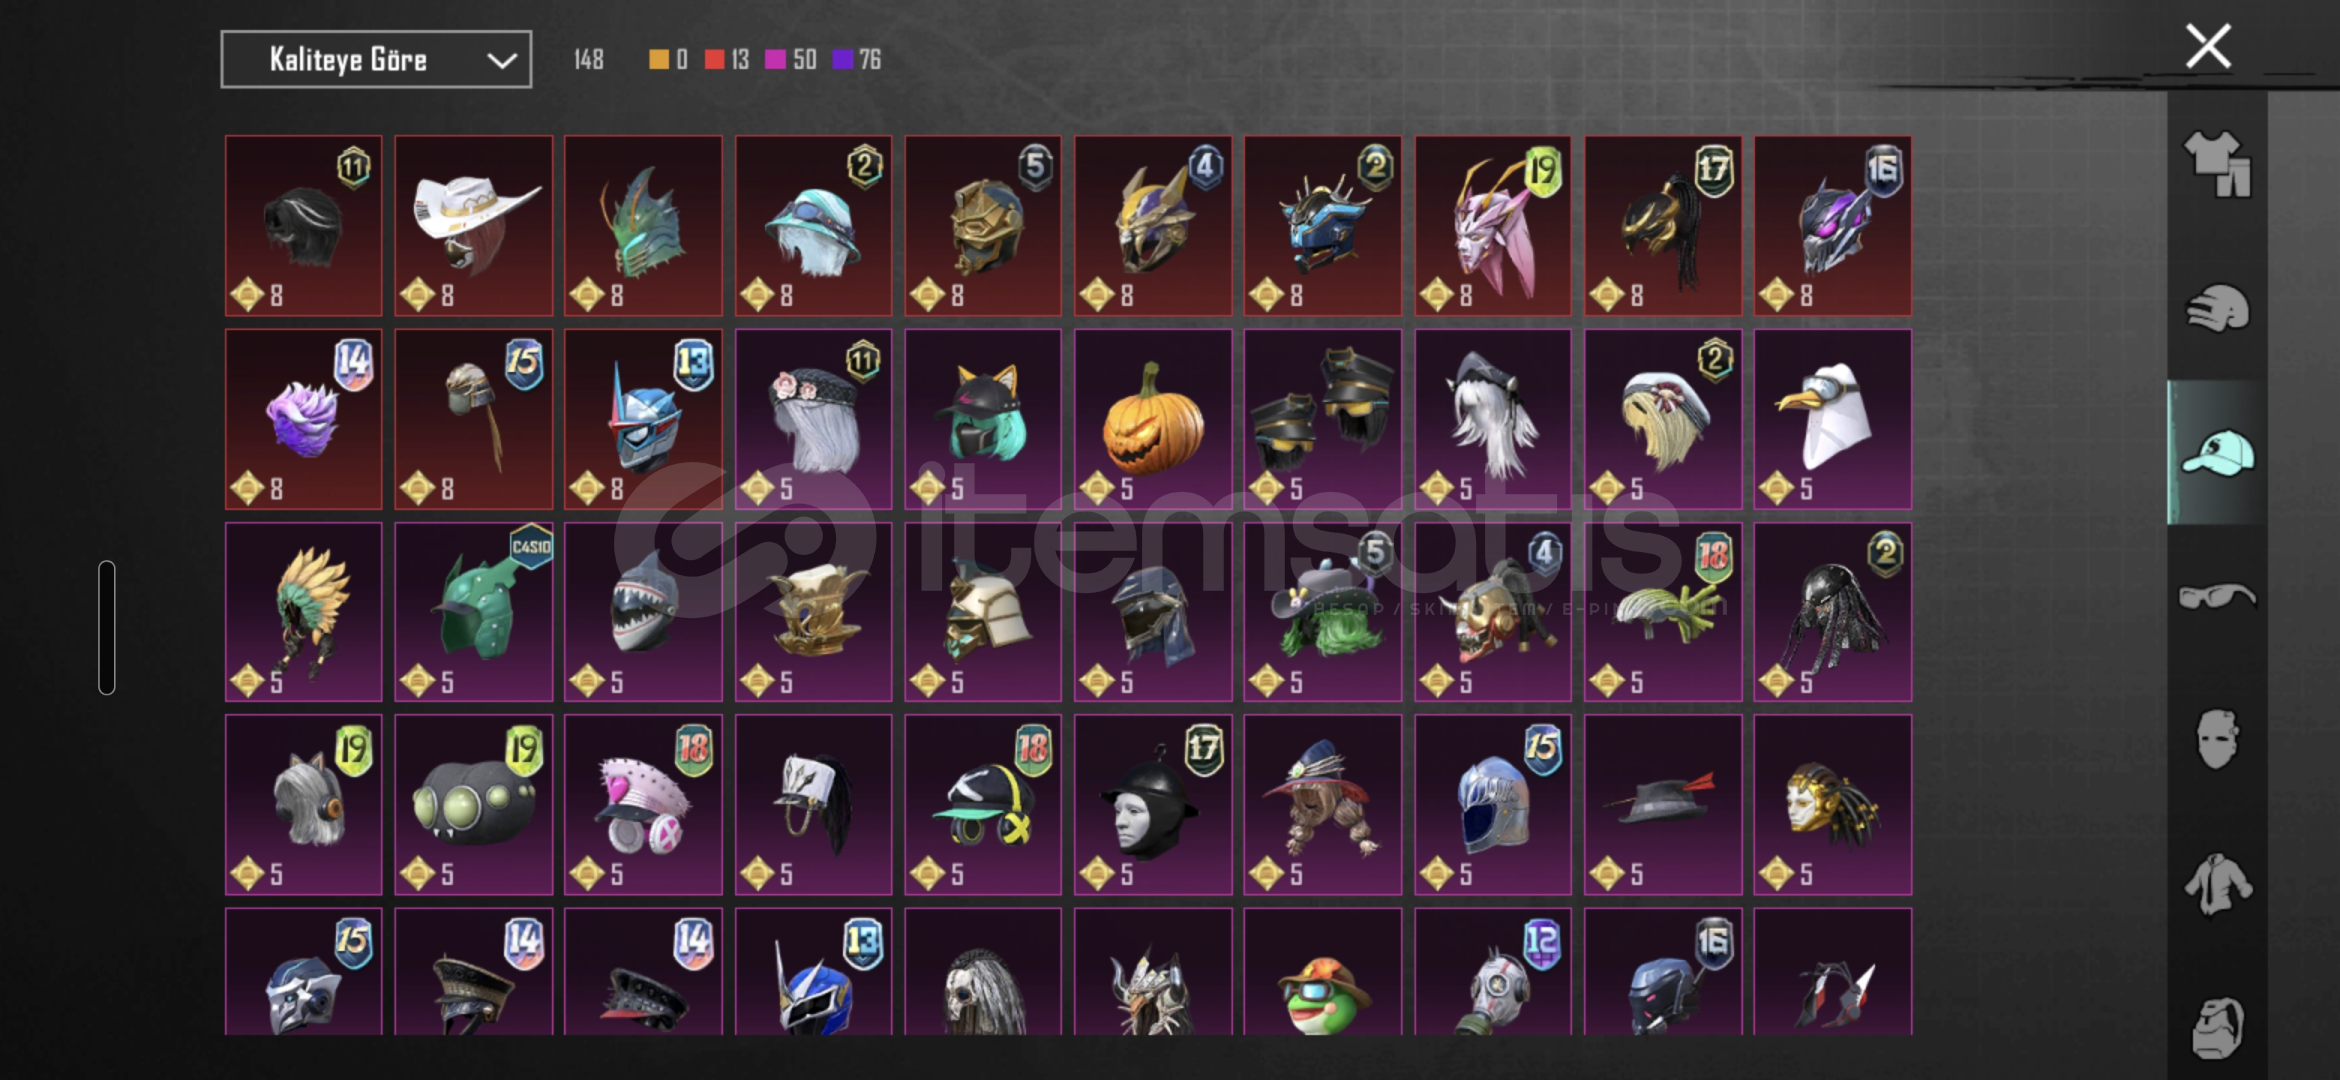Select the shark head helmet item
This screenshot has width=2340, height=1080.
pos(643,612)
